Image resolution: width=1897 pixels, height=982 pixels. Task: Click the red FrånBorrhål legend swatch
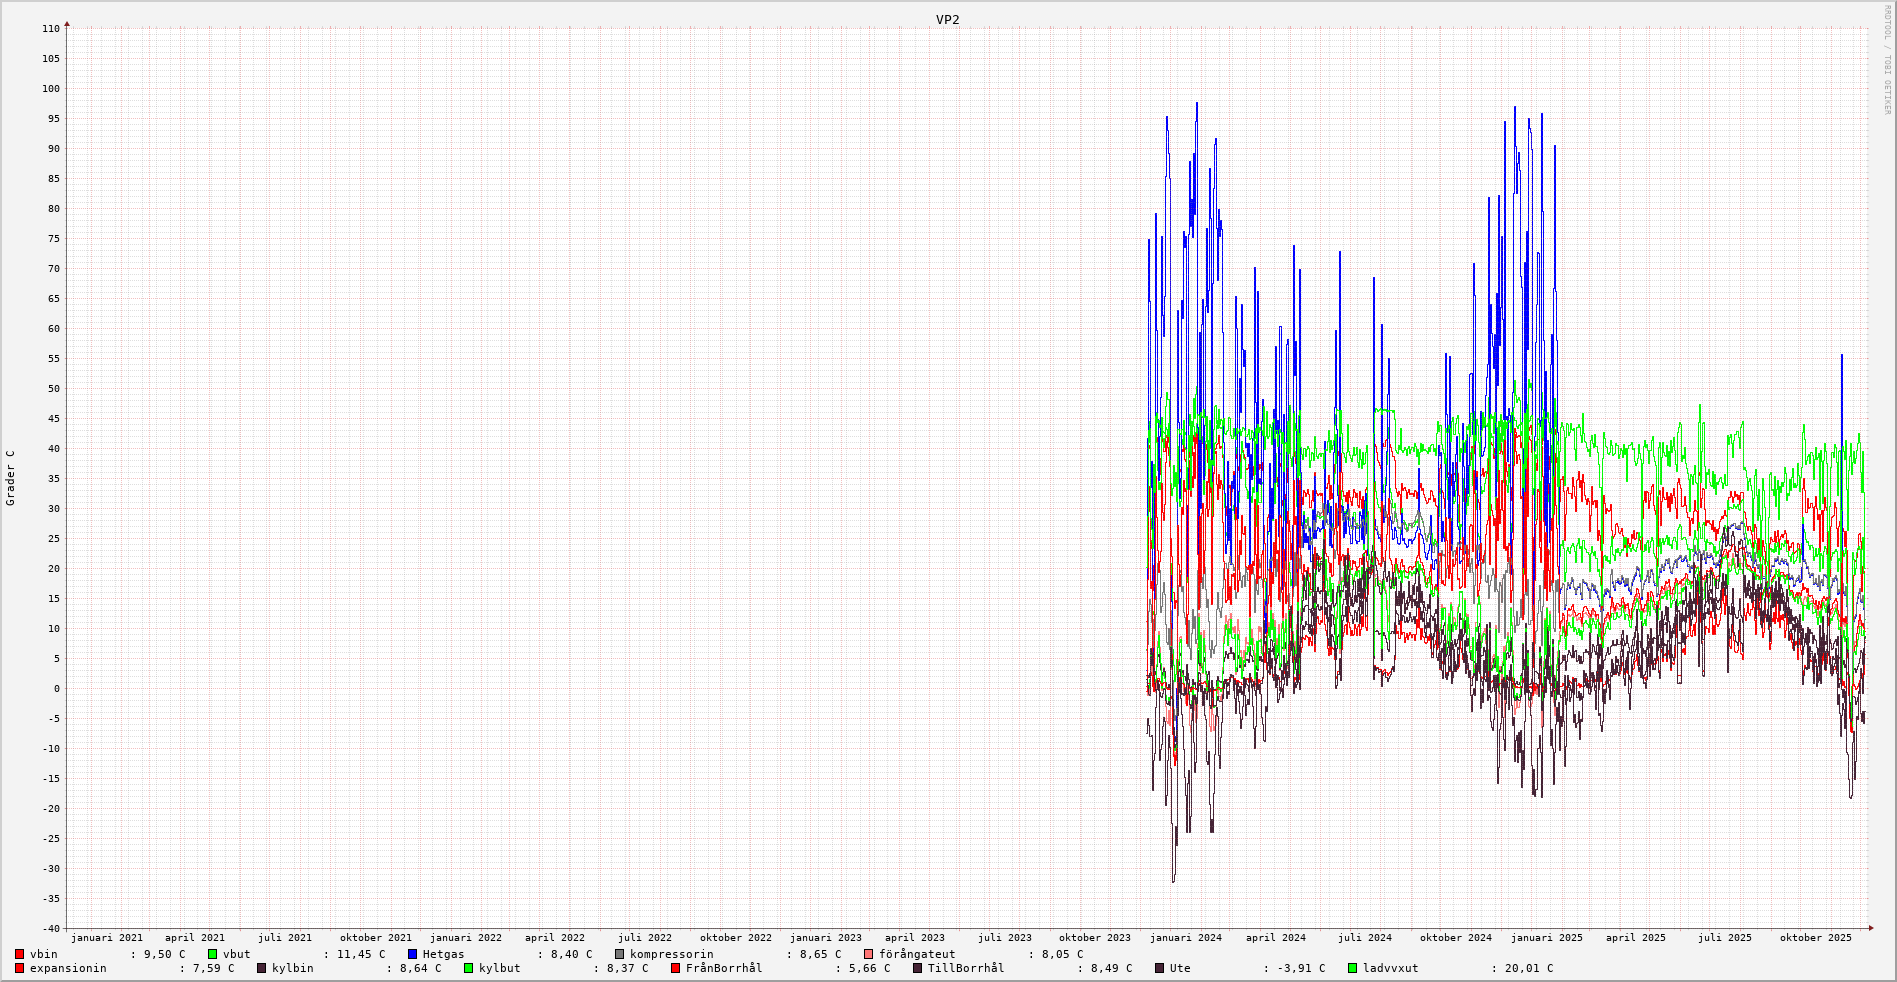tap(675, 968)
